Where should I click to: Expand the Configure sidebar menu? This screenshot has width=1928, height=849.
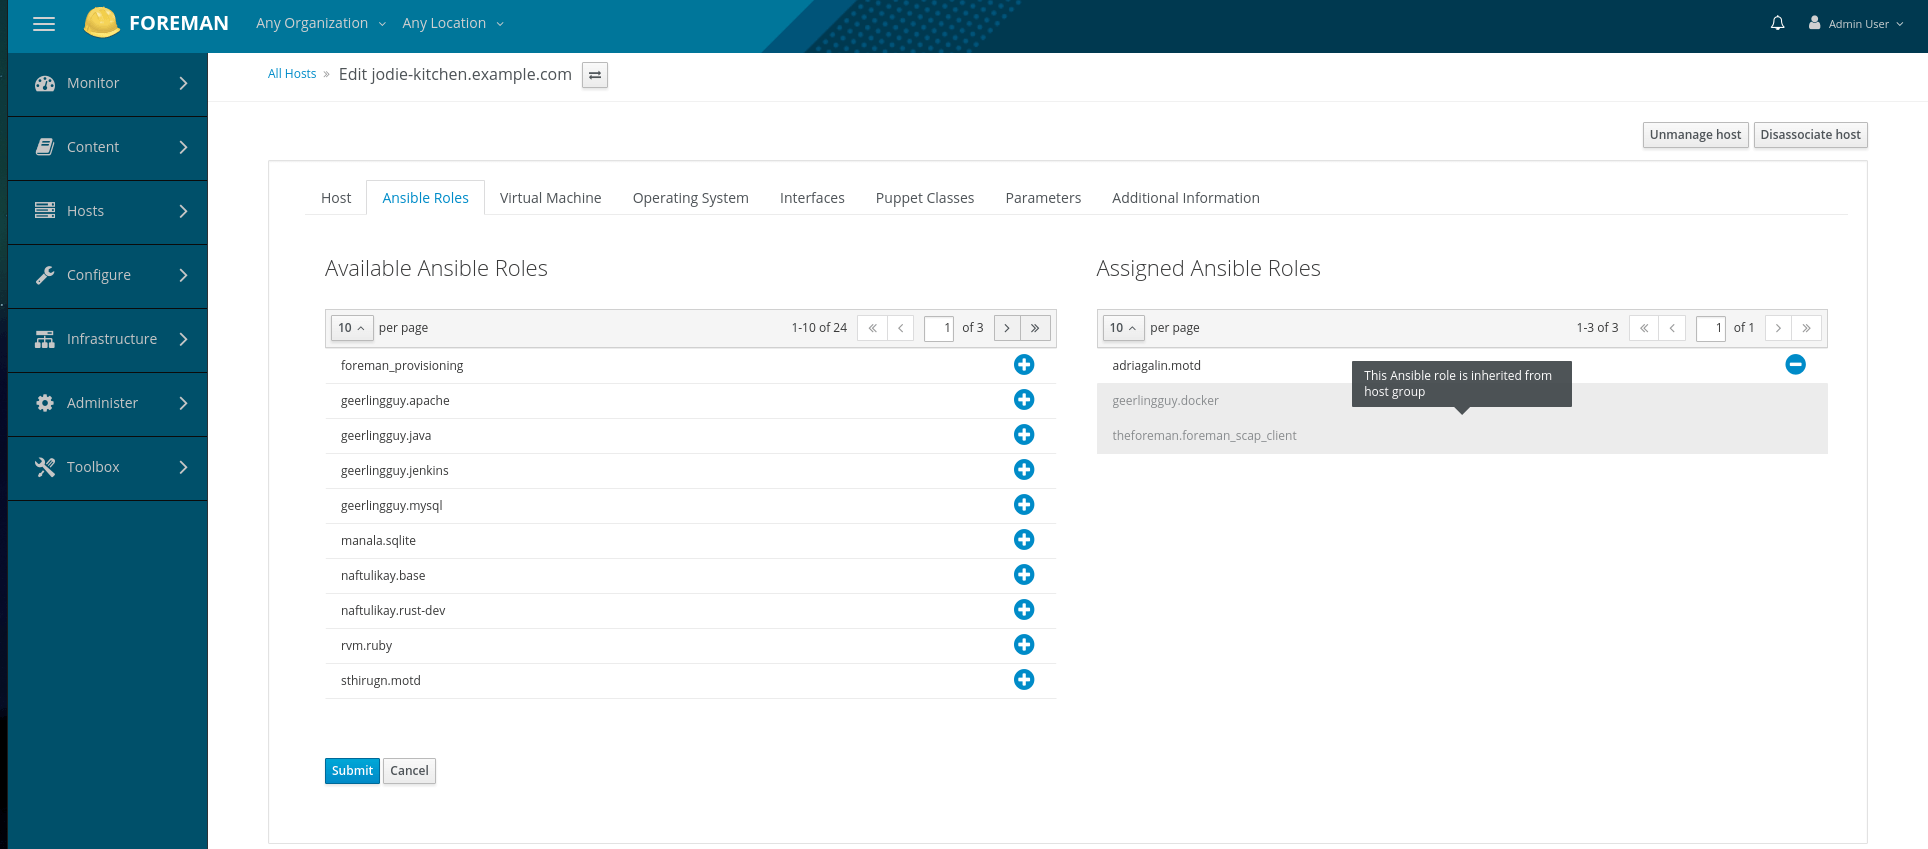point(108,276)
